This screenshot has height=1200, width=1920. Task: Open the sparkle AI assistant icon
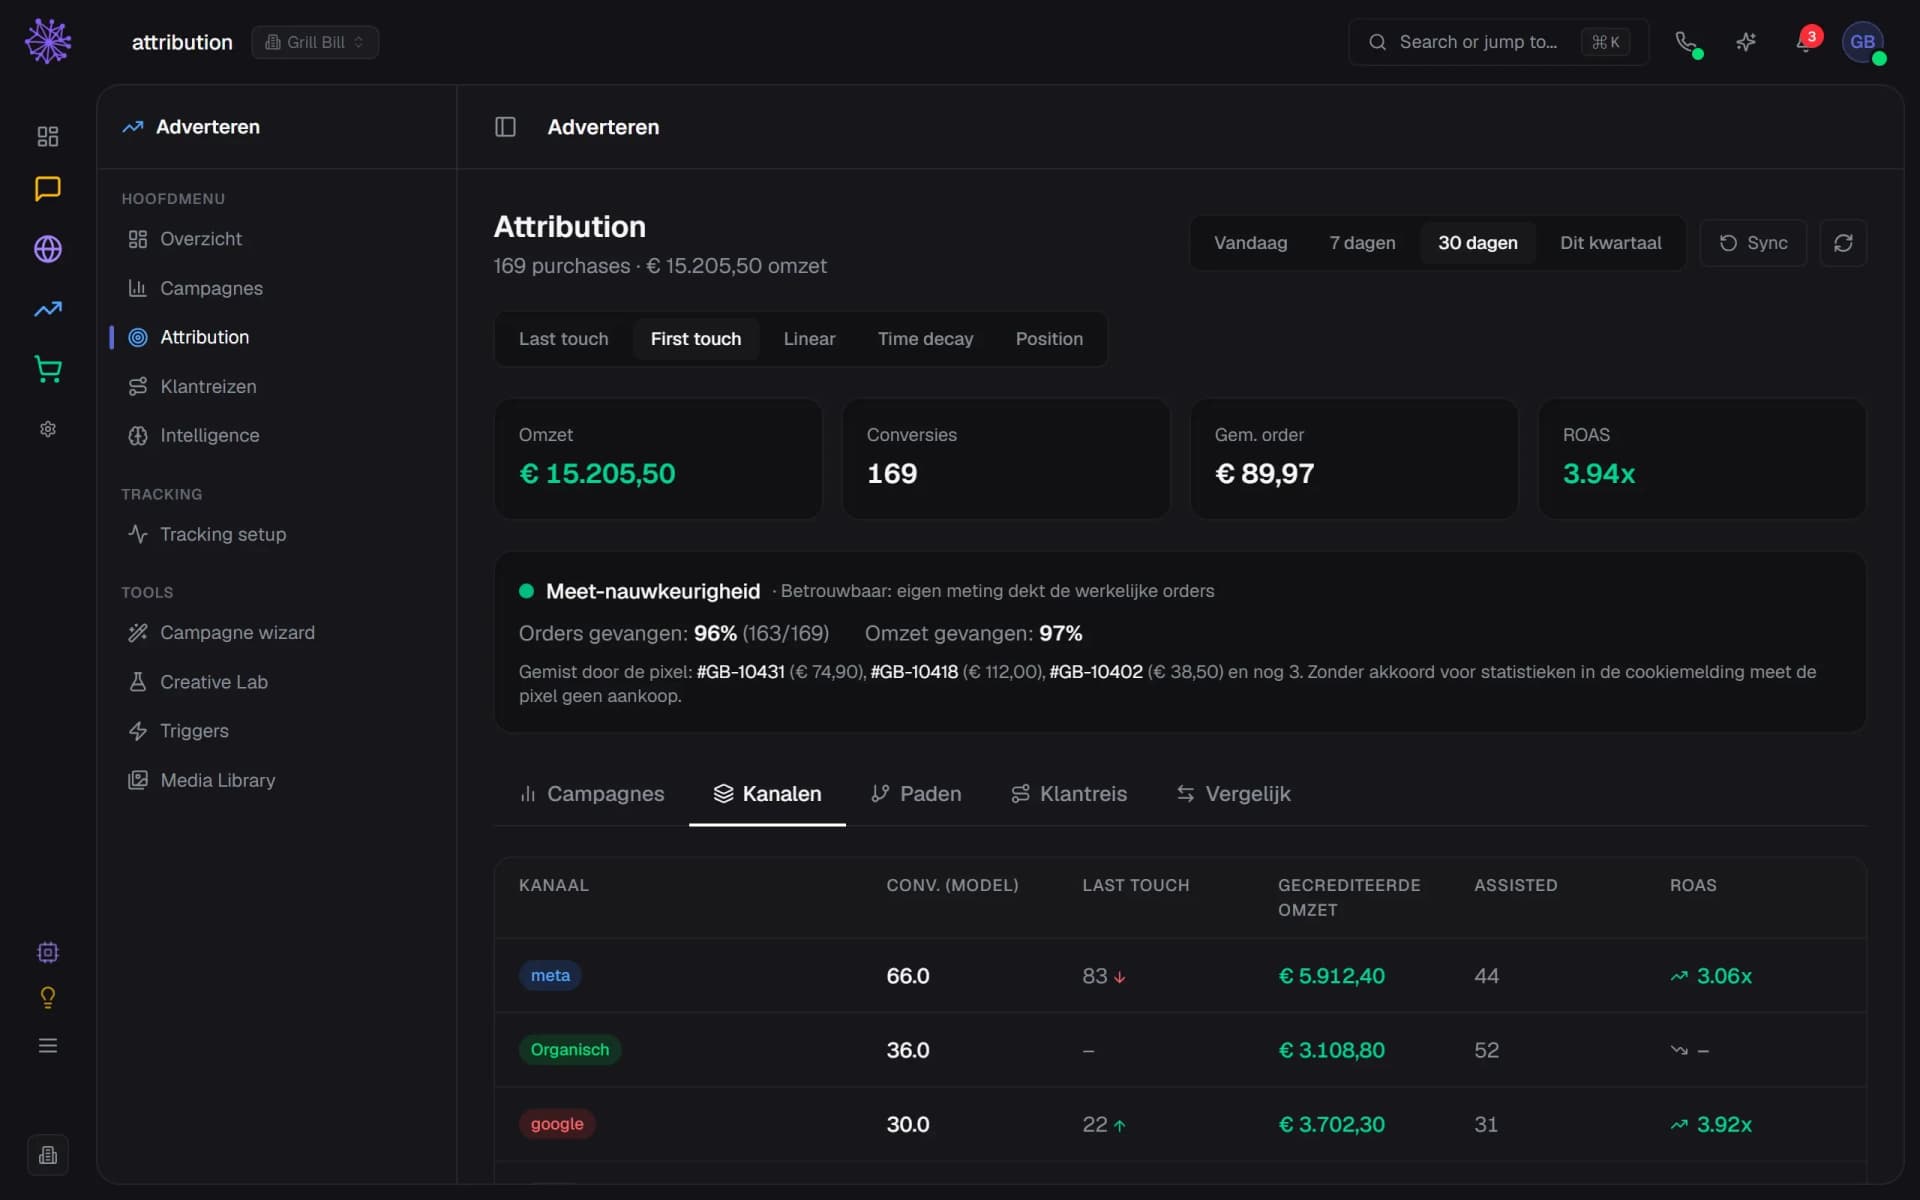pos(1746,42)
